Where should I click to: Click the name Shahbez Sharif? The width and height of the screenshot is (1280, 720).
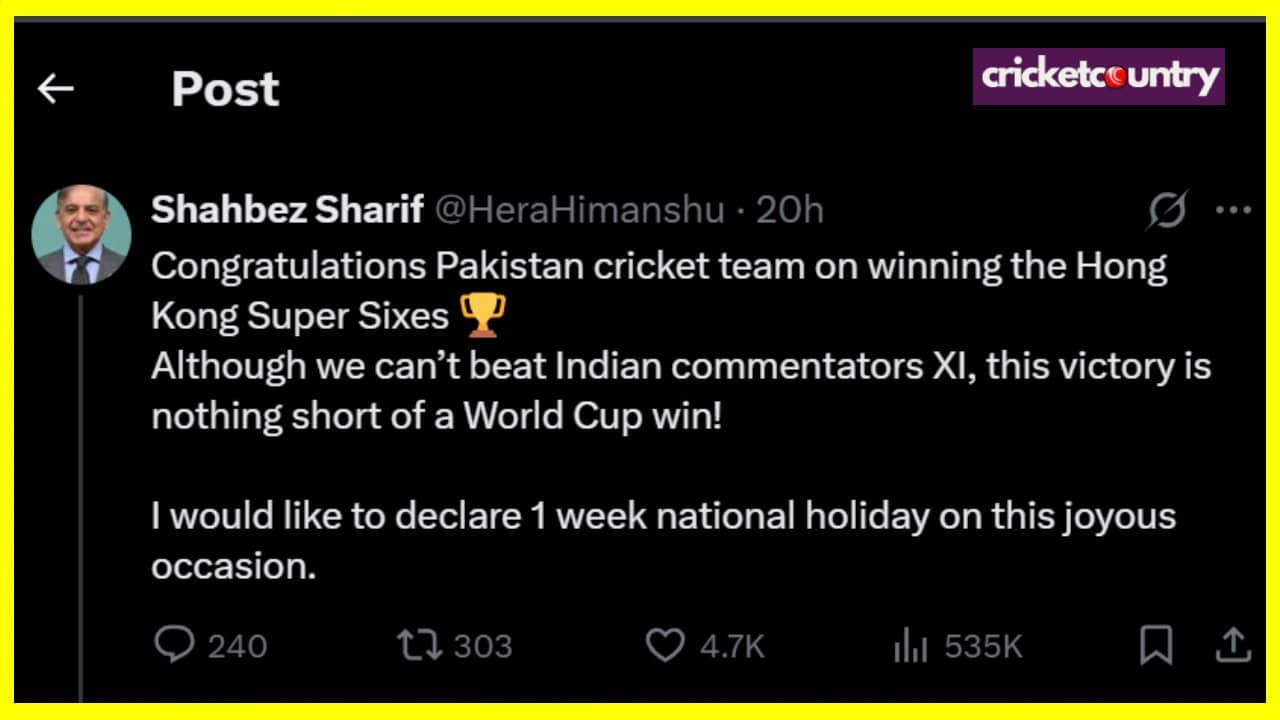288,210
